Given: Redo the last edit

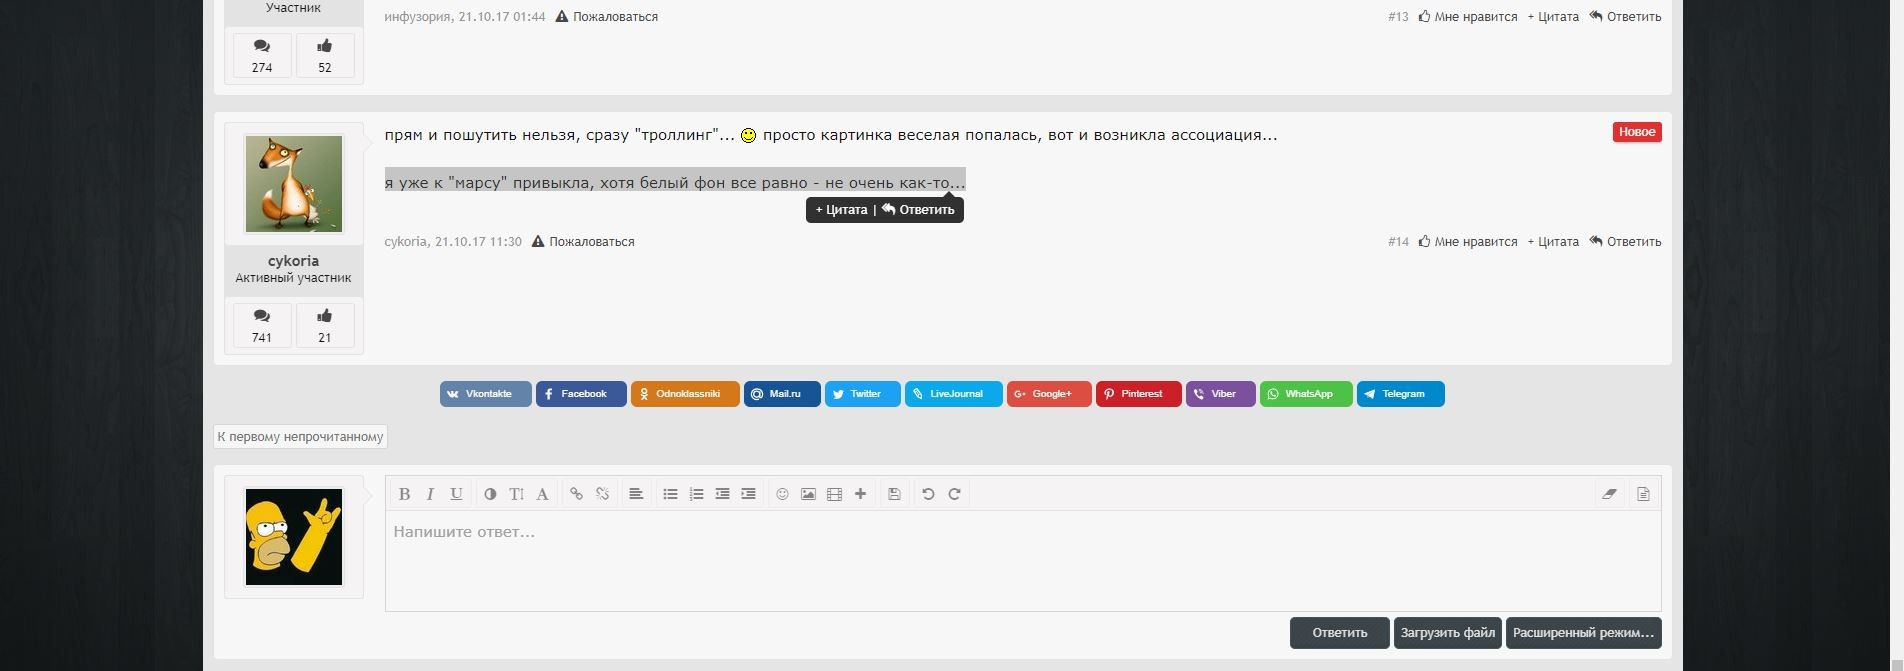Looking at the screenshot, I should click(x=954, y=494).
